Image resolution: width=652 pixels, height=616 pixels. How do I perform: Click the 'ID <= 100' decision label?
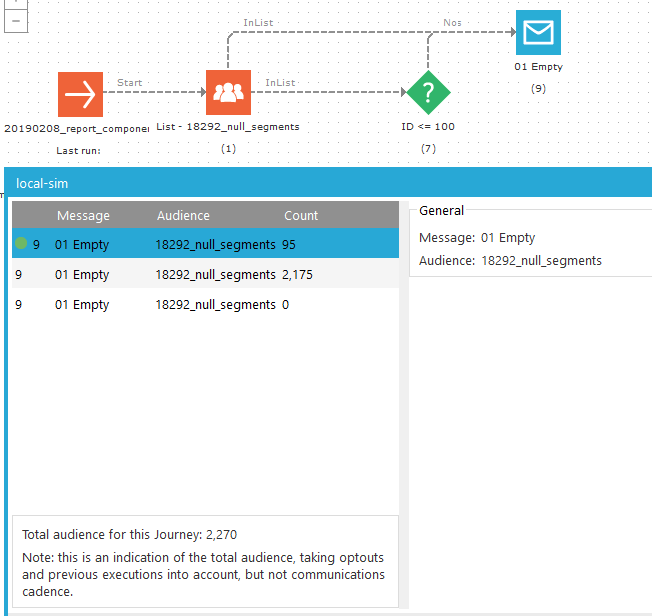tap(428, 126)
